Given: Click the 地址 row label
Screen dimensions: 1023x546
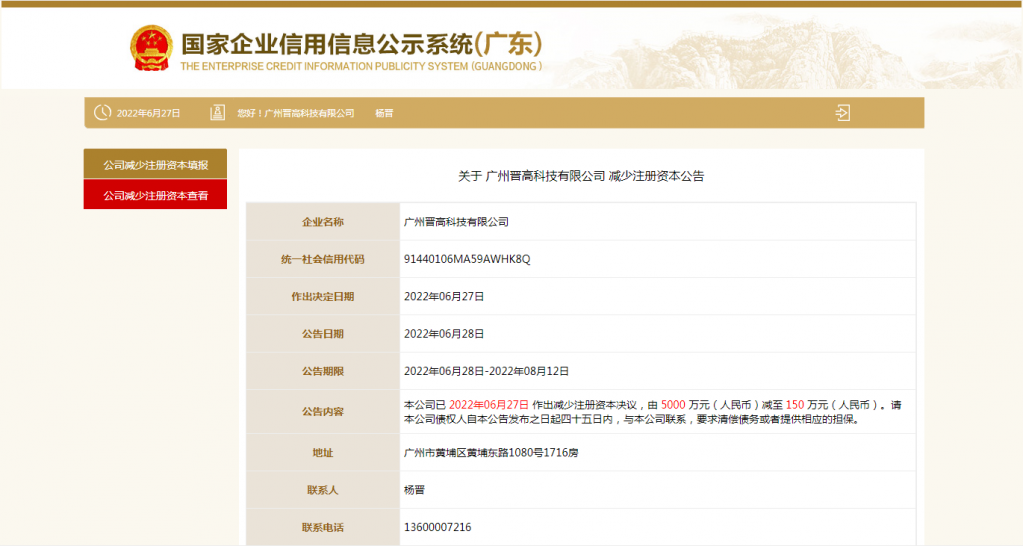Looking at the screenshot, I should click(322, 452).
